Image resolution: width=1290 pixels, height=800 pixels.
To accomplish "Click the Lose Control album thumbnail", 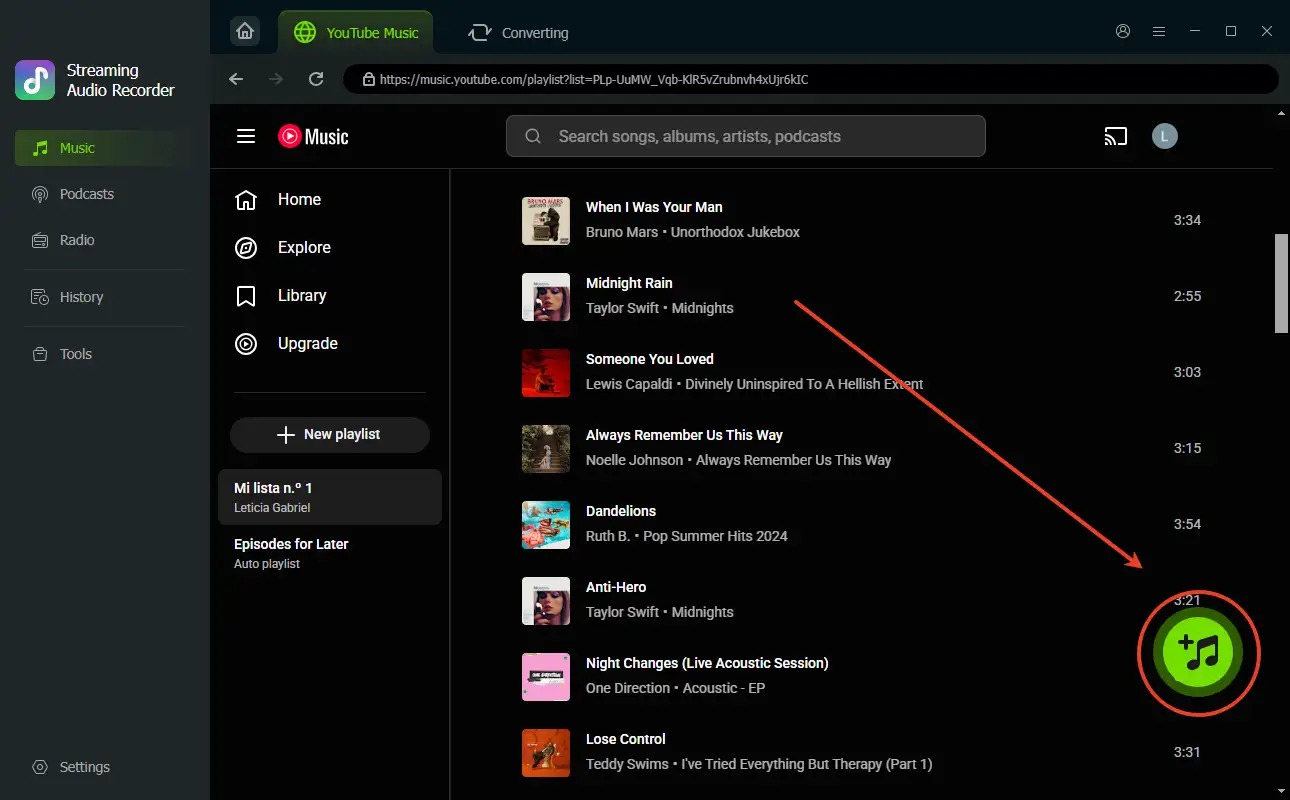I will click(546, 753).
